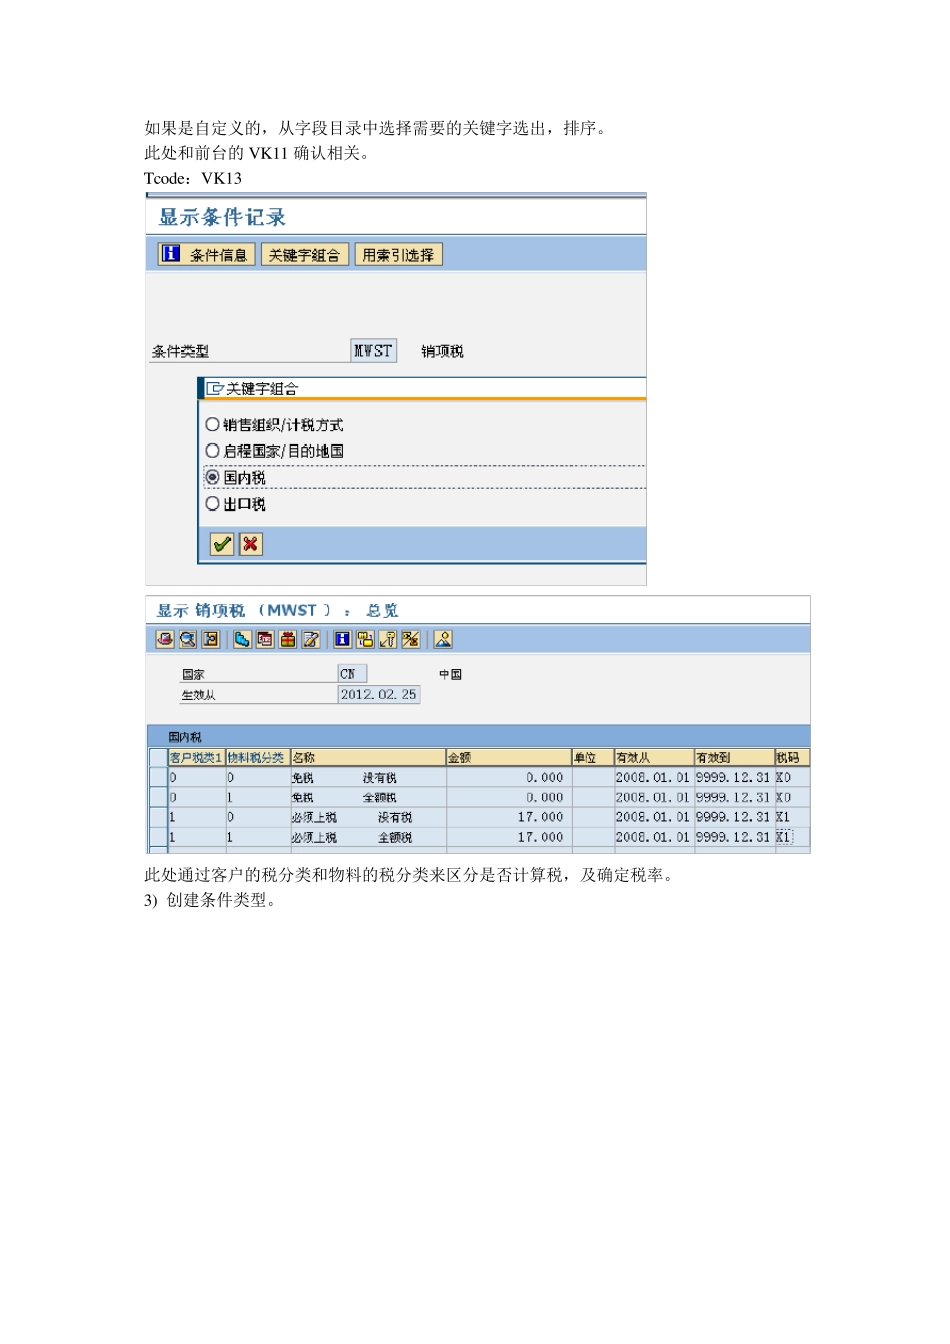This screenshot has width=950, height=1344.
Task: Click the hat icon in MWST overview toolbar
Action: (165, 639)
